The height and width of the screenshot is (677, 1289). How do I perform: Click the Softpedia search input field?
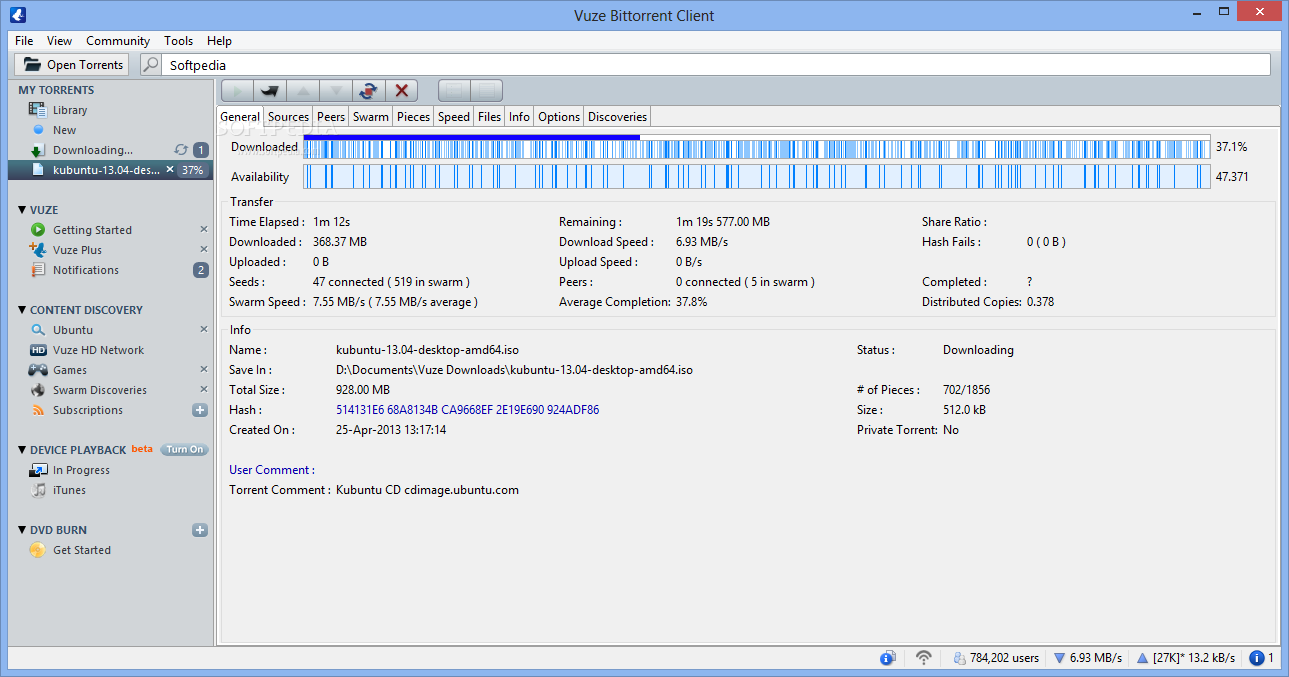pos(716,65)
